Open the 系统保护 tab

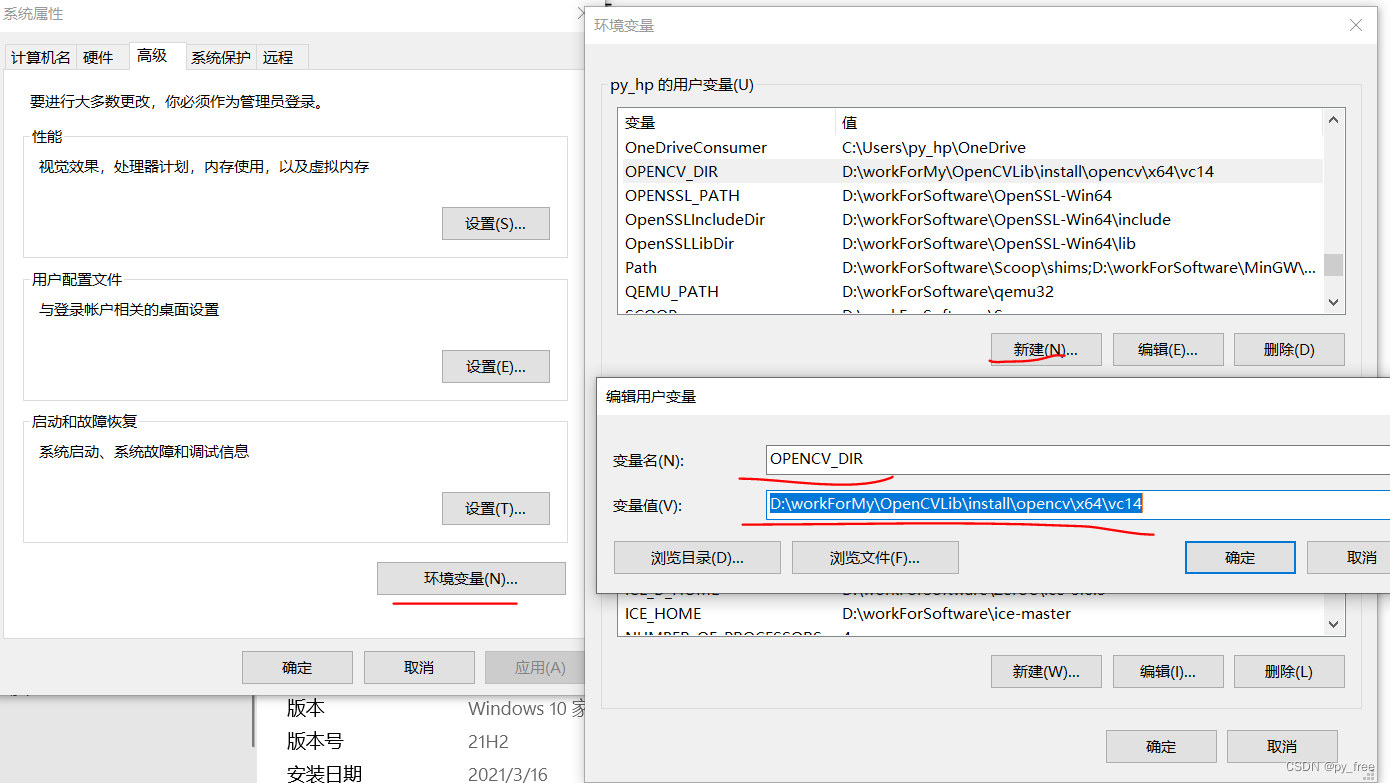click(220, 57)
